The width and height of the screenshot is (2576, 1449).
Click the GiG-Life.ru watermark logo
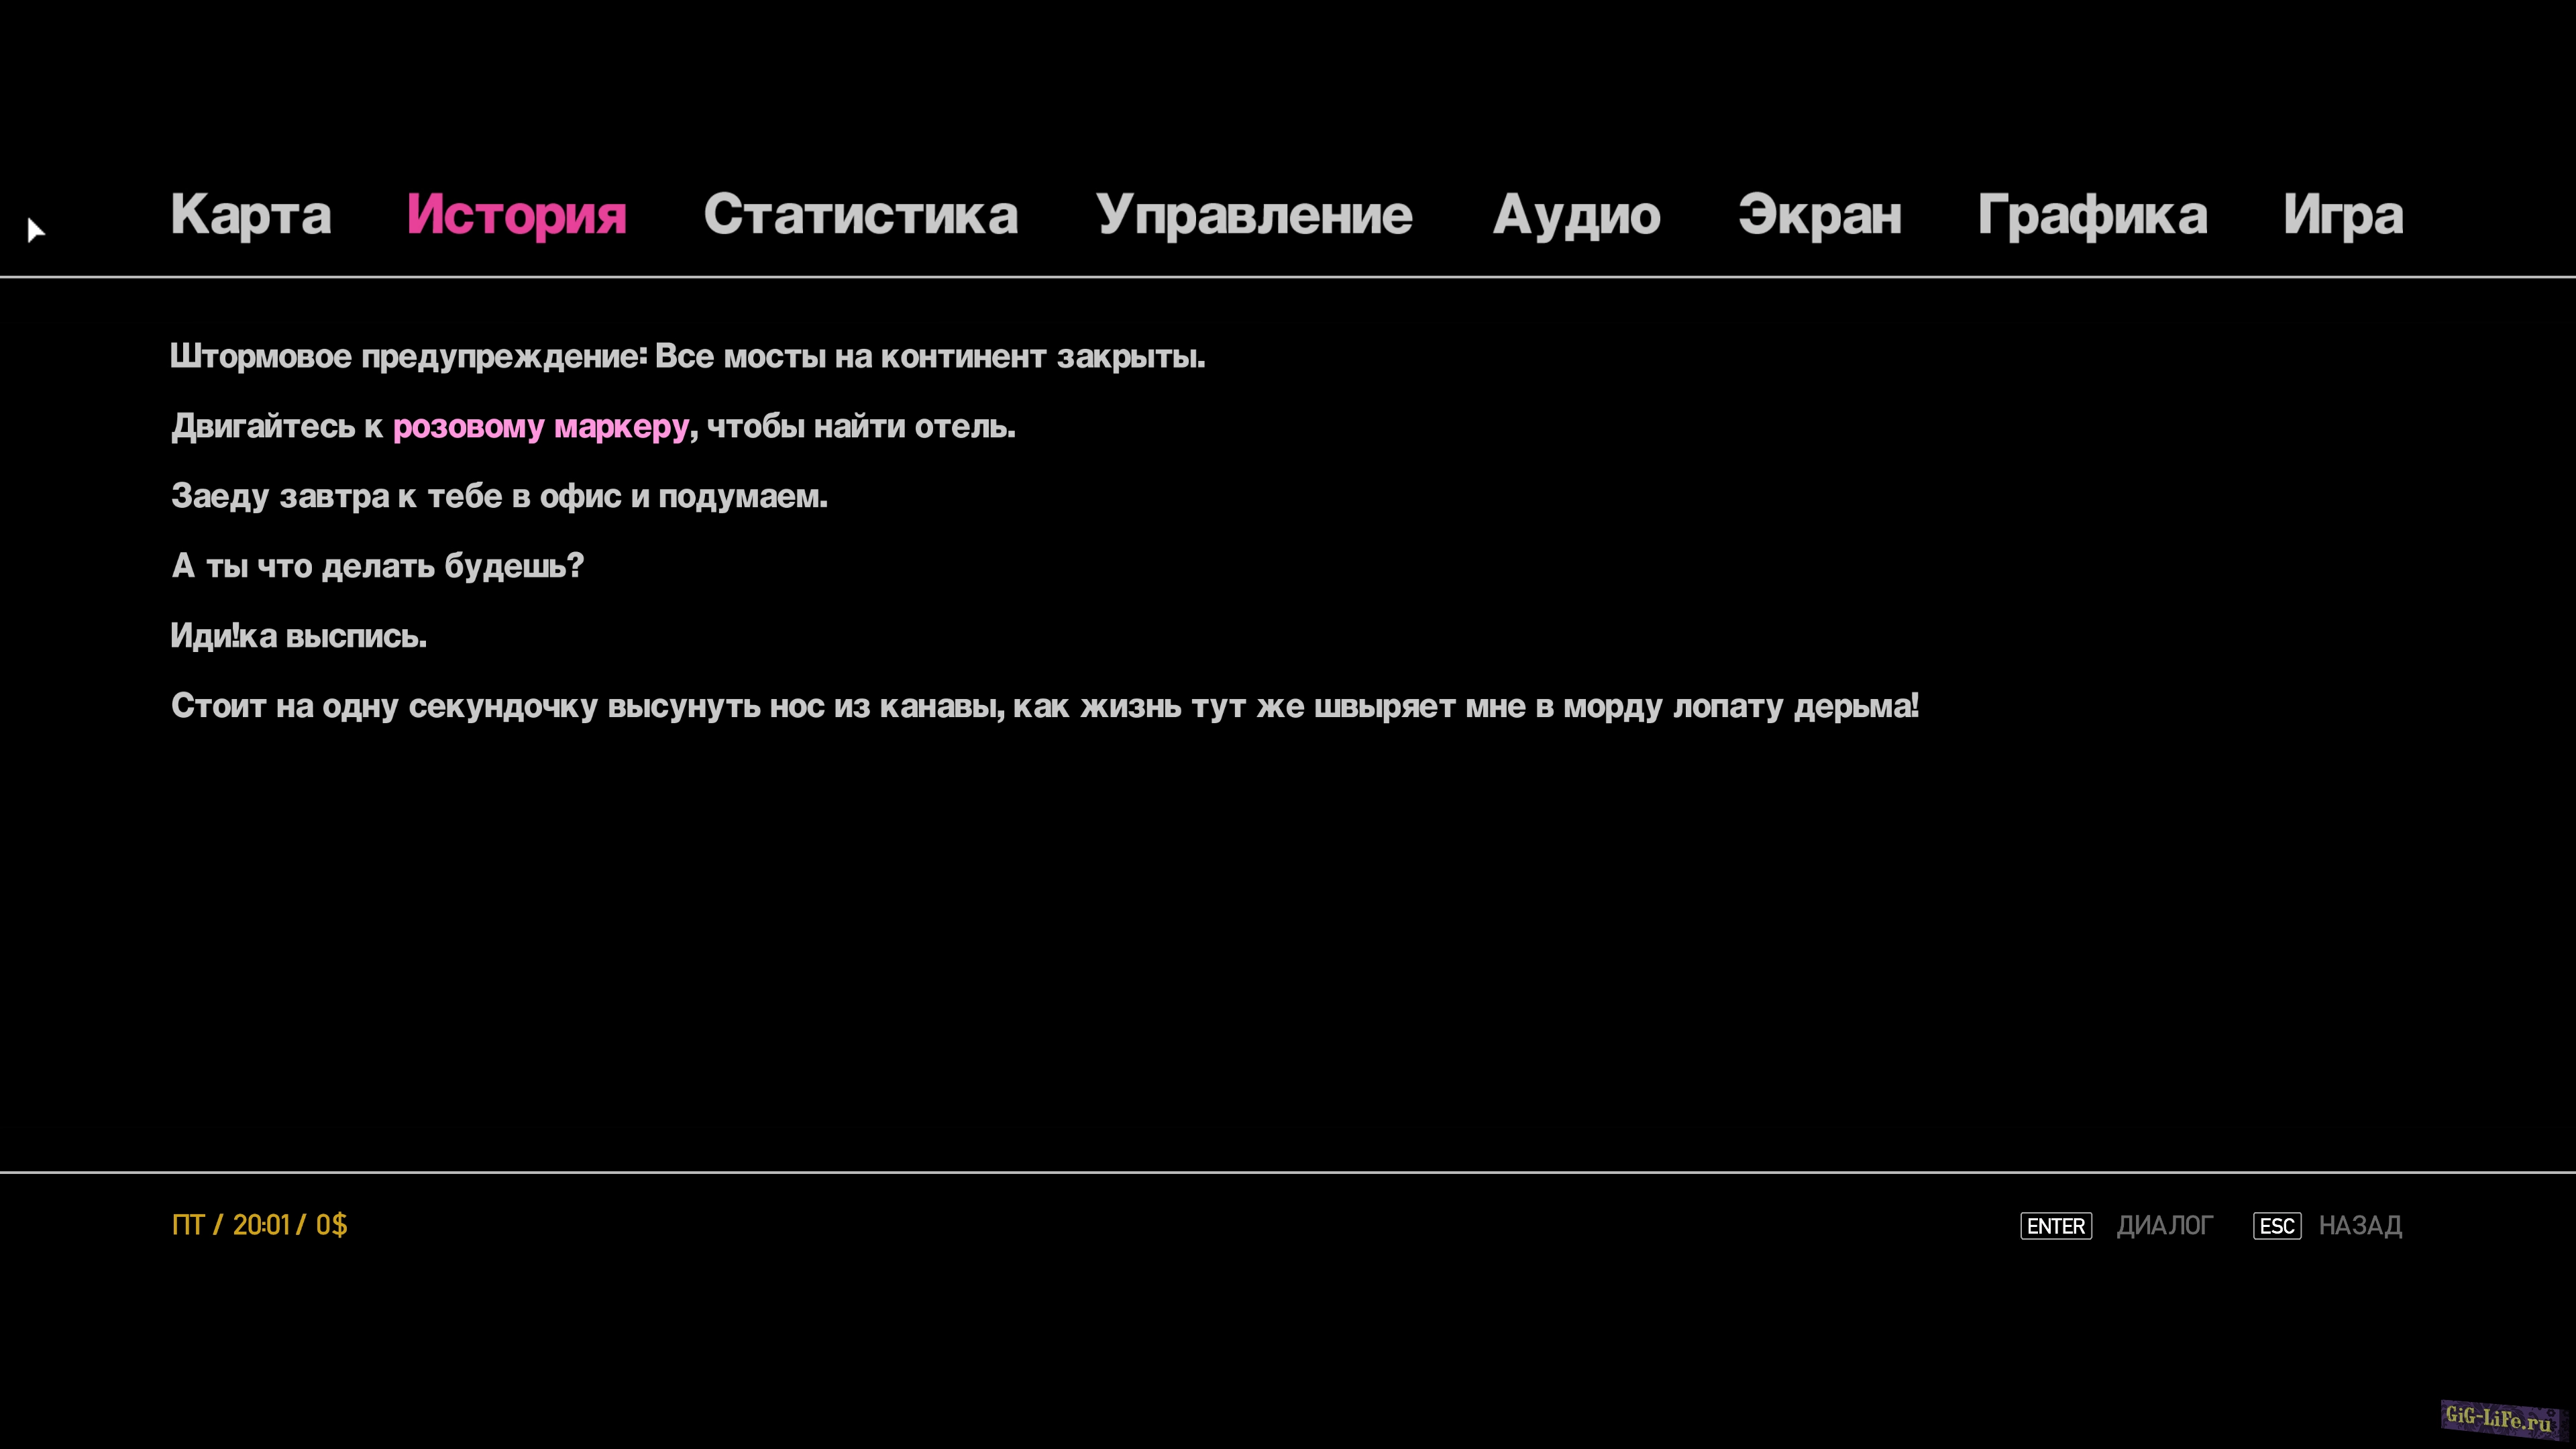point(2497,1418)
